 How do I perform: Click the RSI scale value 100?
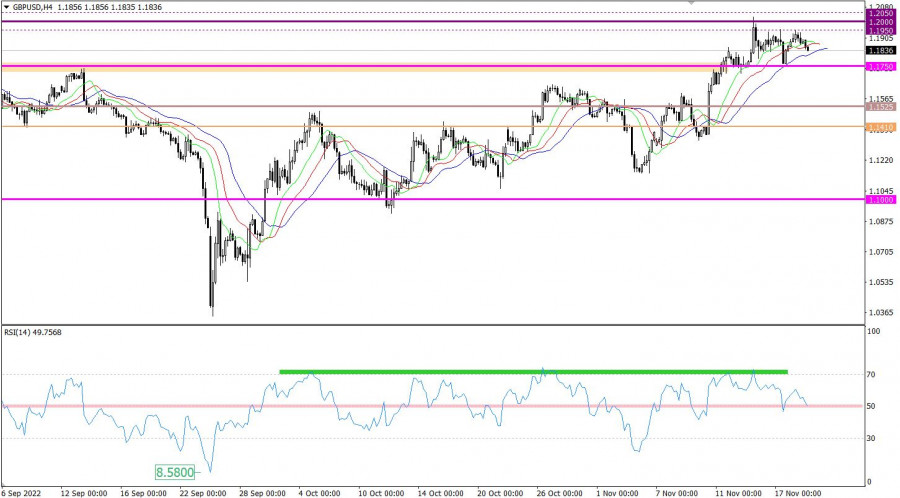point(874,332)
